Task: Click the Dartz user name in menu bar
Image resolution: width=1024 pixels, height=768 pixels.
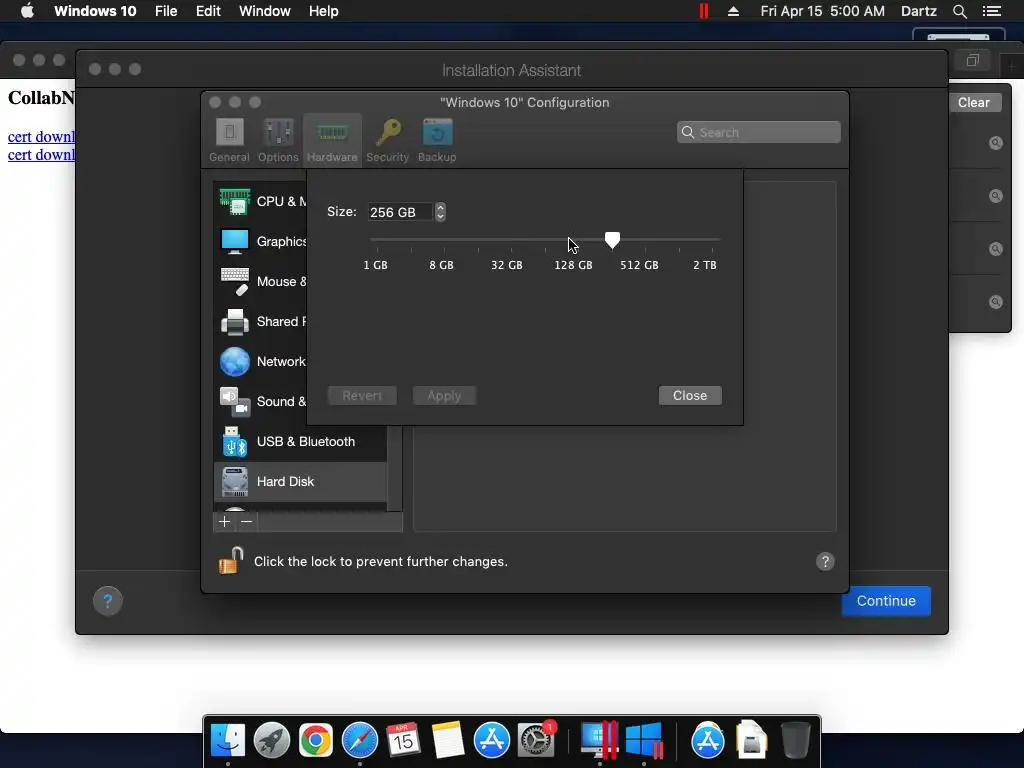Action: pyautogui.click(x=918, y=11)
